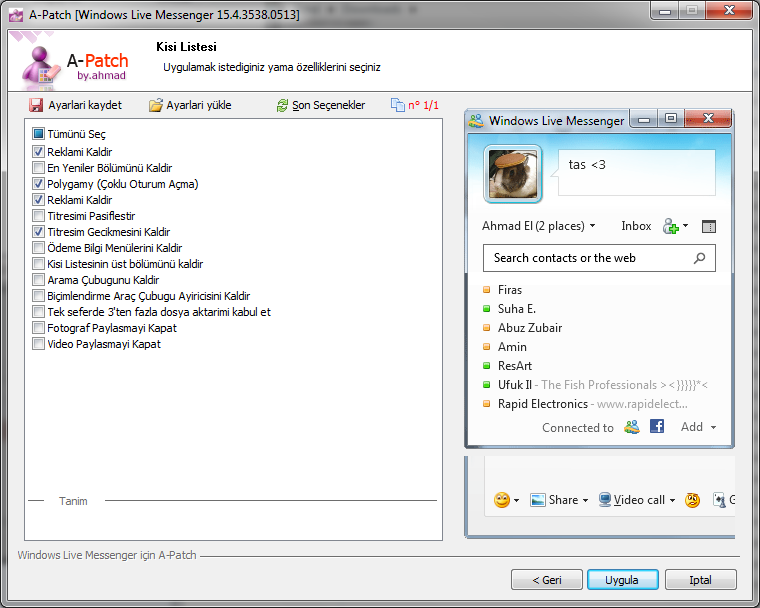Viewport: 760px width, 608px height.
Task: Enable the Titresimi Pasiflestir checkbox
Action: (39, 216)
